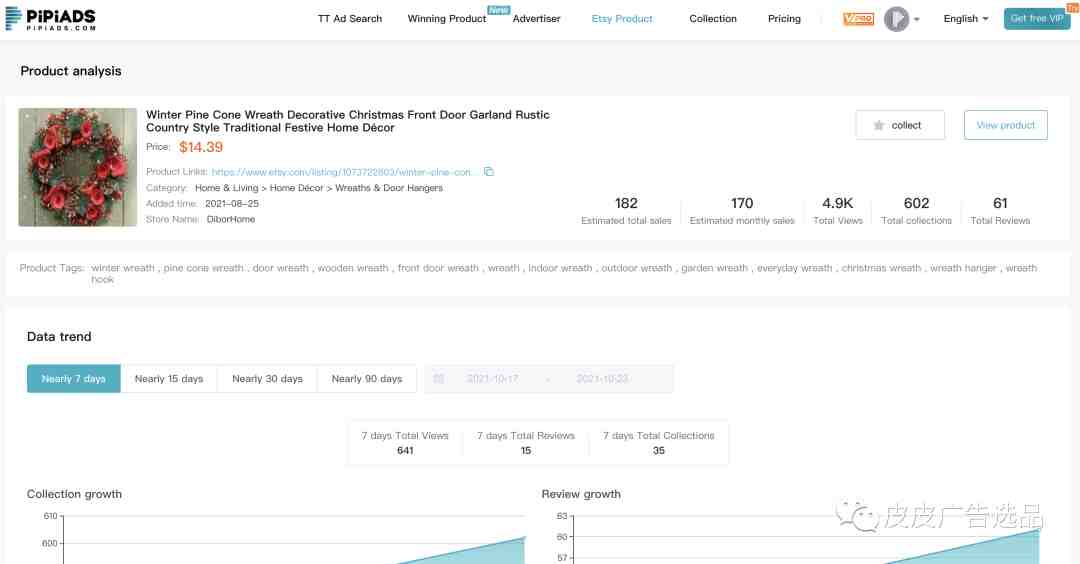Image resolution: width=1080 pixels, height=564 pixels.
Task: Open the Advertiser menu item
Action: point(537,19)
